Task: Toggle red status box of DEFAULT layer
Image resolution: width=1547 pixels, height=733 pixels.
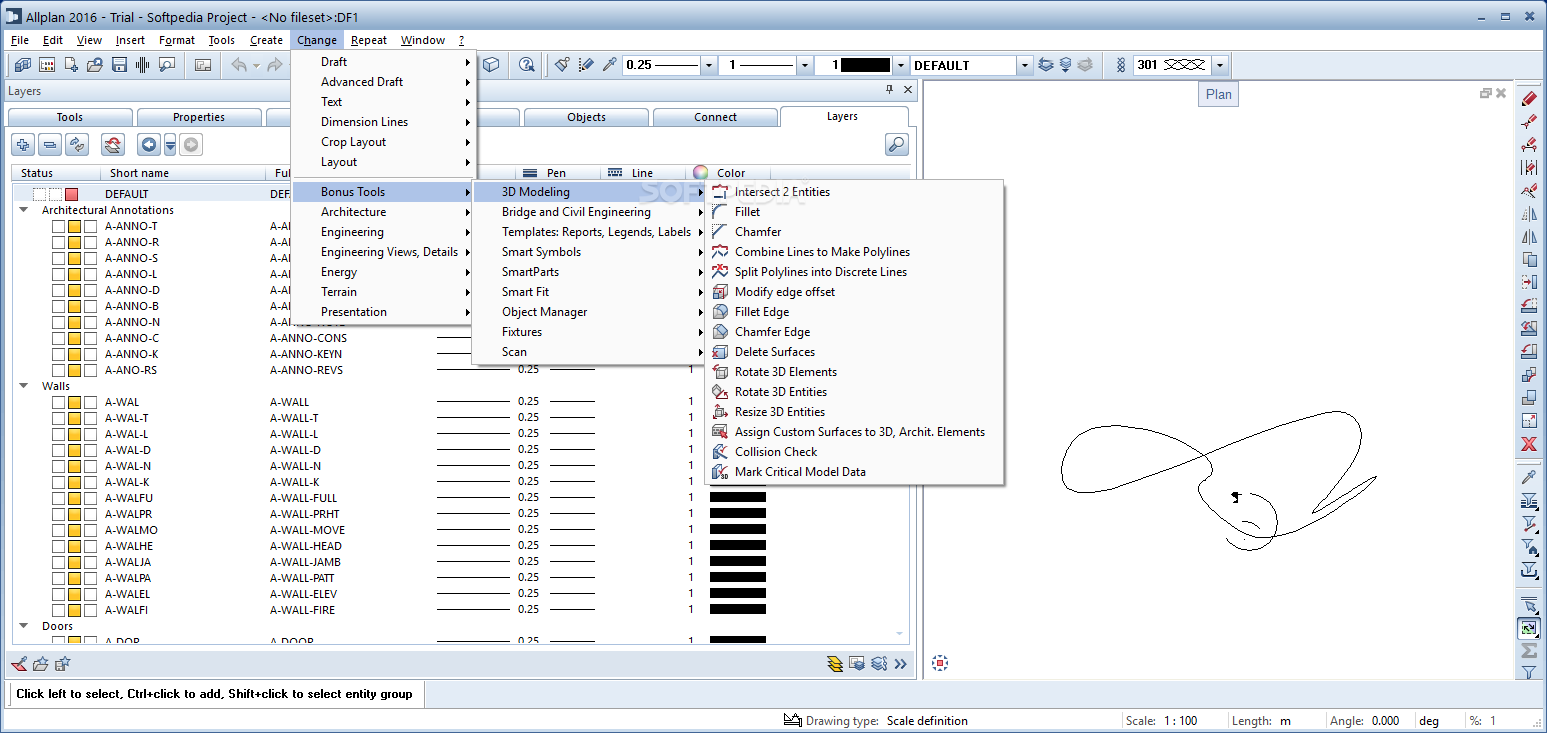Action: click(71, 194)
